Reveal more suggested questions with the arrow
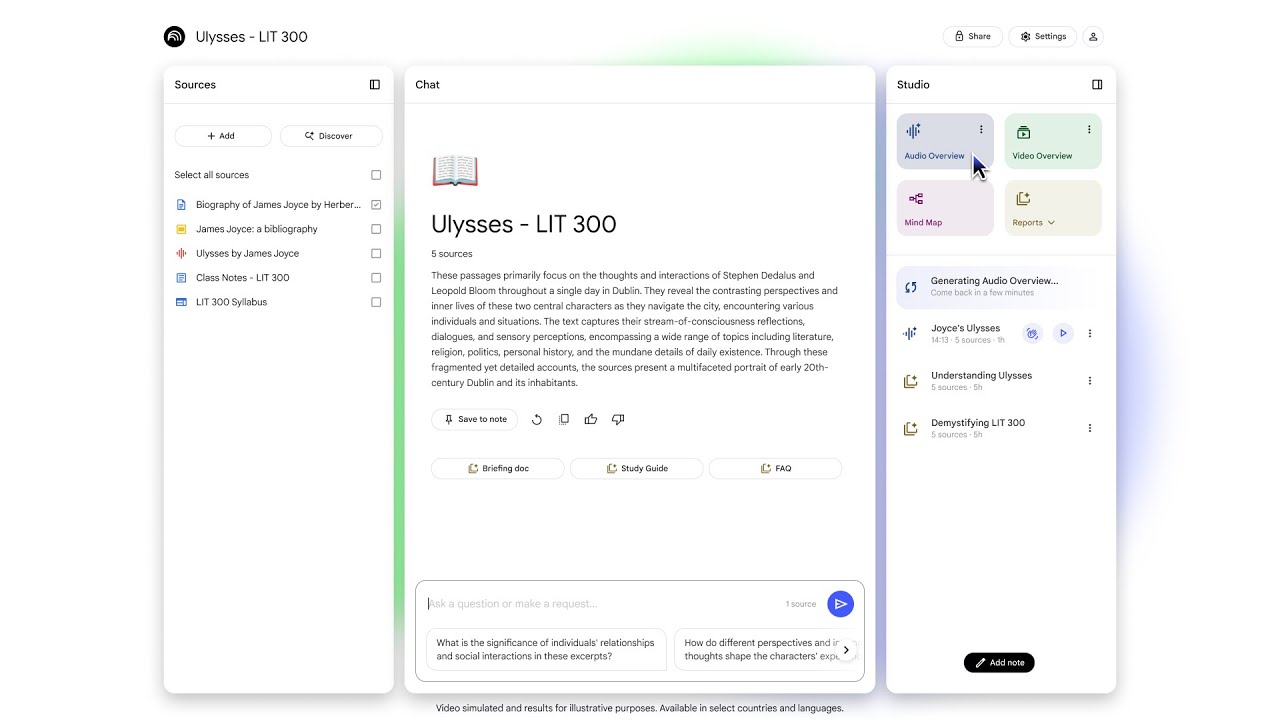Screen dimensions: 1280x720 pyautogui.click(x=845, y=650)
